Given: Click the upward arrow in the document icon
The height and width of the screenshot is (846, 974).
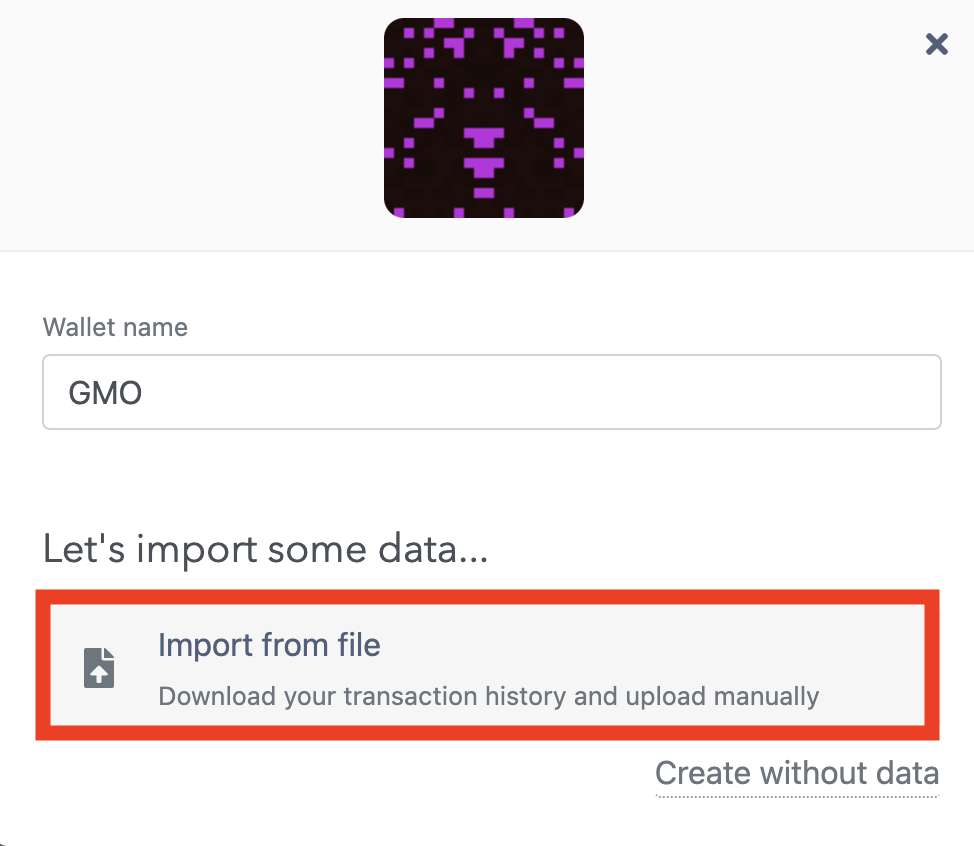Looking at the screenshot, I should click(99, 673).
